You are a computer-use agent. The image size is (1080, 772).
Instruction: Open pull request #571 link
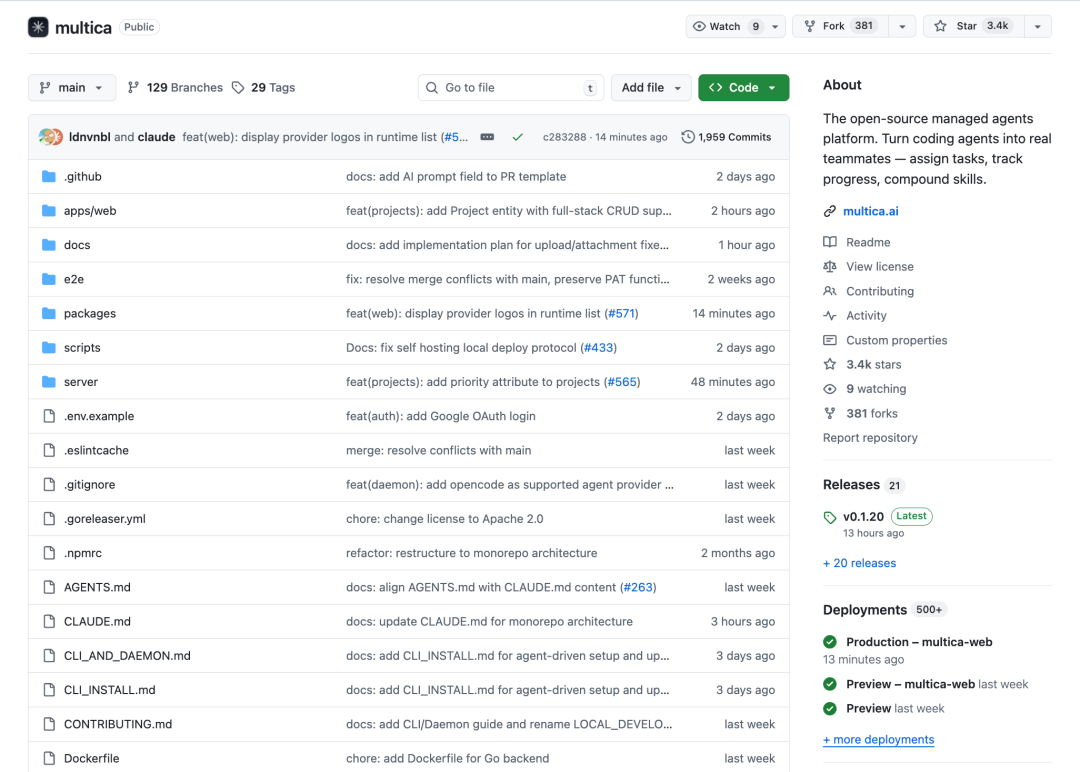(621, 313)
